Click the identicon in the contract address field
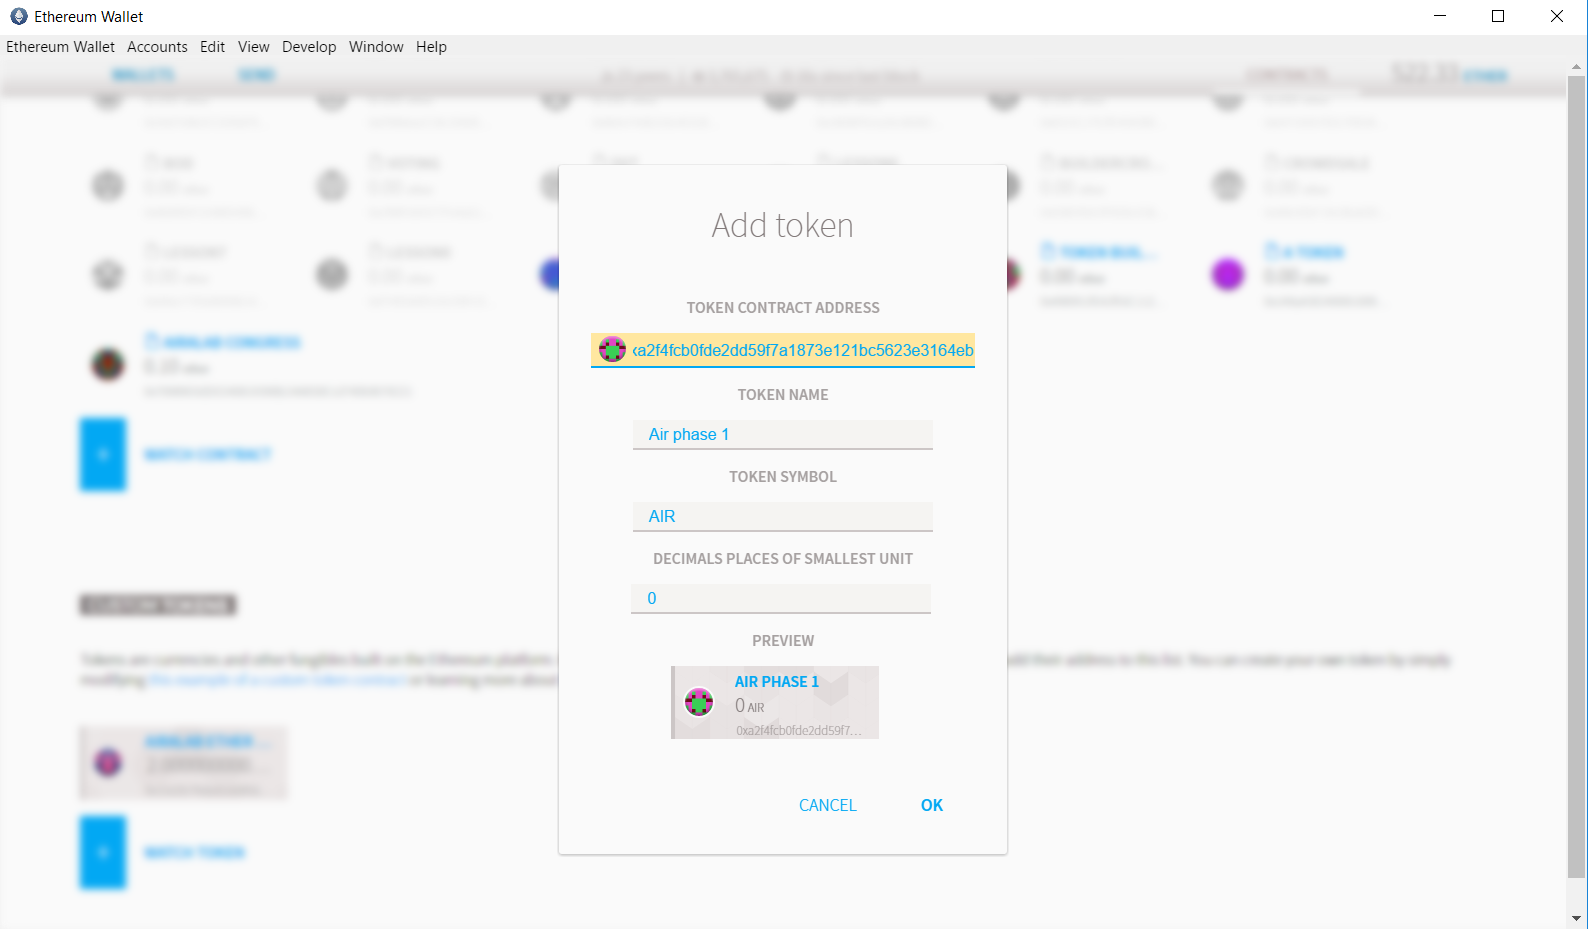1588x929 pixels. pos(612,350)
